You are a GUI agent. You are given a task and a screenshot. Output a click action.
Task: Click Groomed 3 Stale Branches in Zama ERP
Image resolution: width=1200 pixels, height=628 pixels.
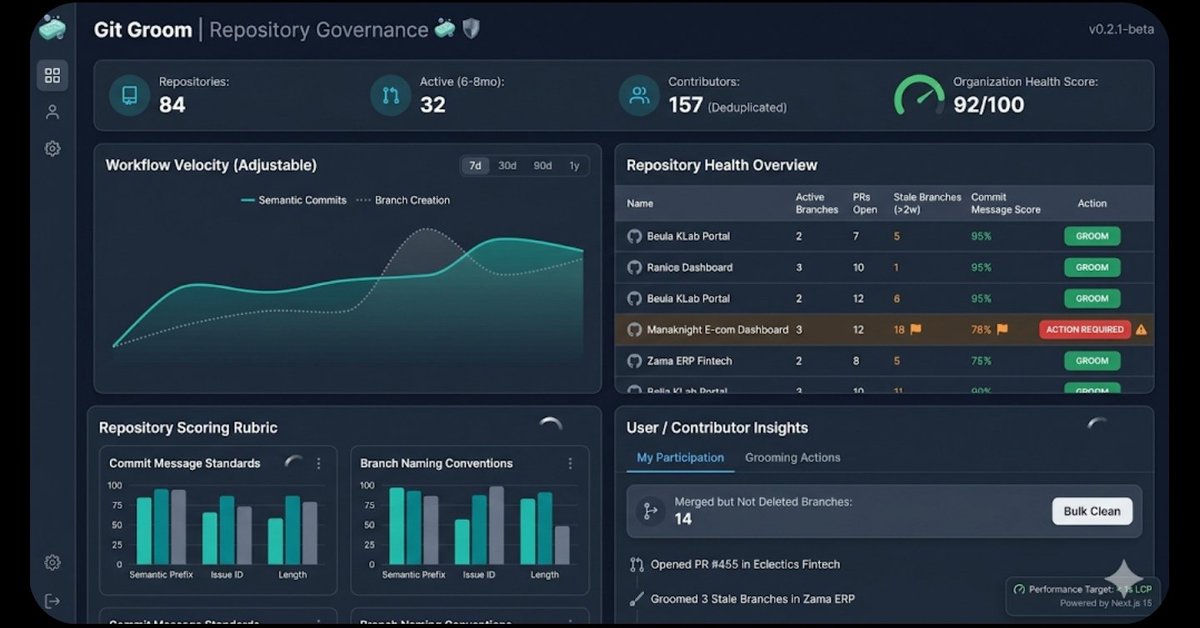pos(752,599)
